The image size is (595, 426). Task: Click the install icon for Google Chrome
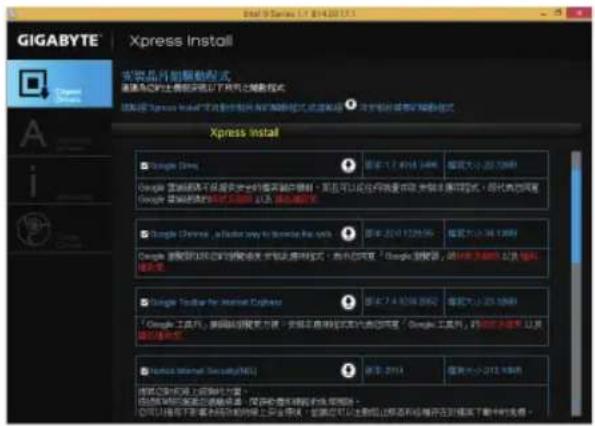coord(348,234)
